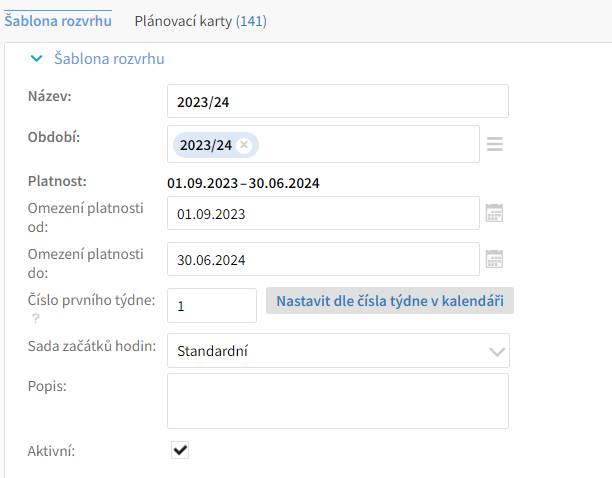Click into the Popis text area
The image size is (612, 478).
tap(338, 401)
